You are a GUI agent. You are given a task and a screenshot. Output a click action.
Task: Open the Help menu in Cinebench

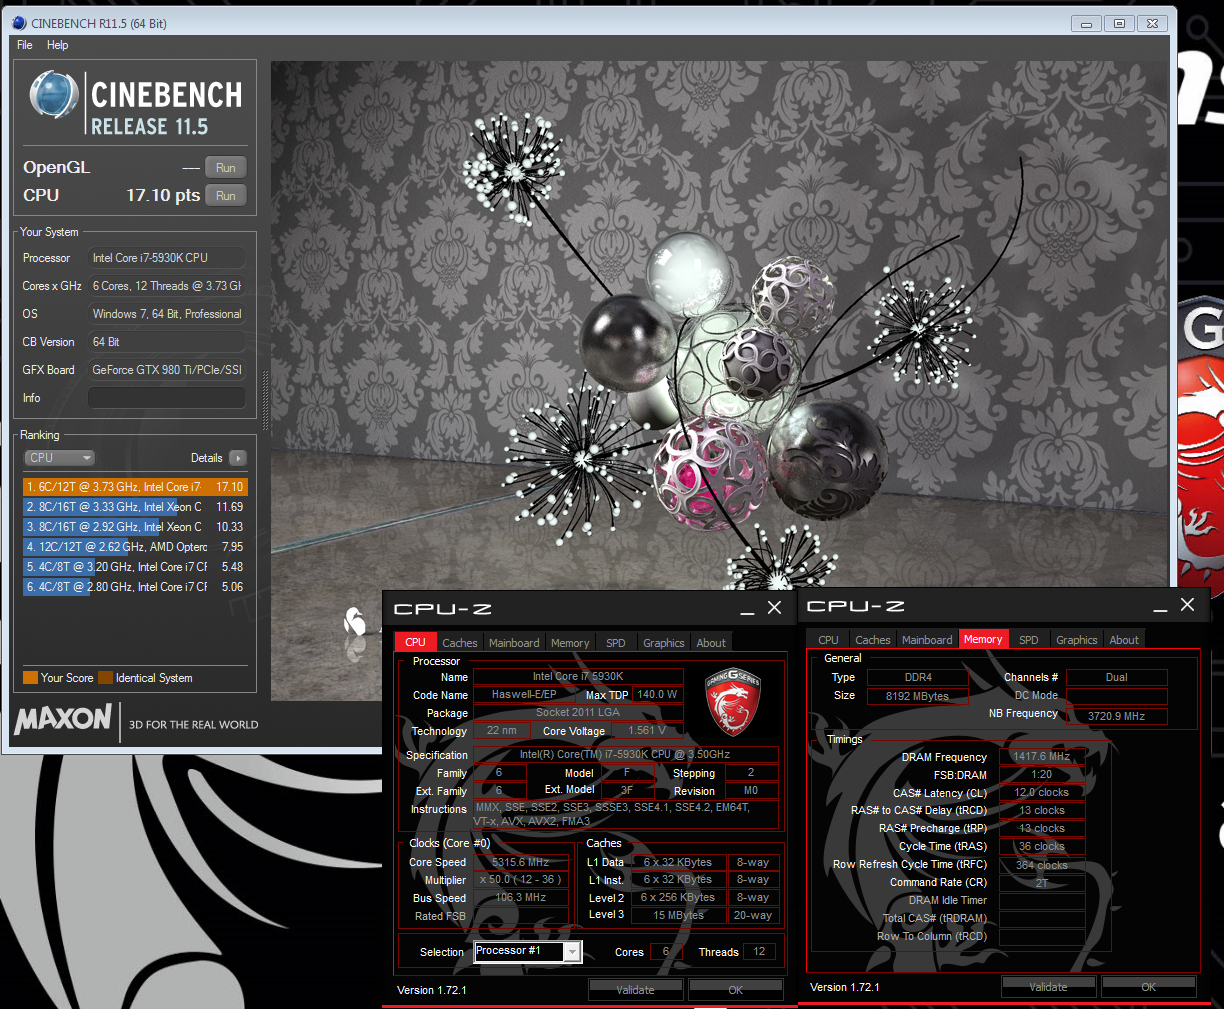click(58, 45)
